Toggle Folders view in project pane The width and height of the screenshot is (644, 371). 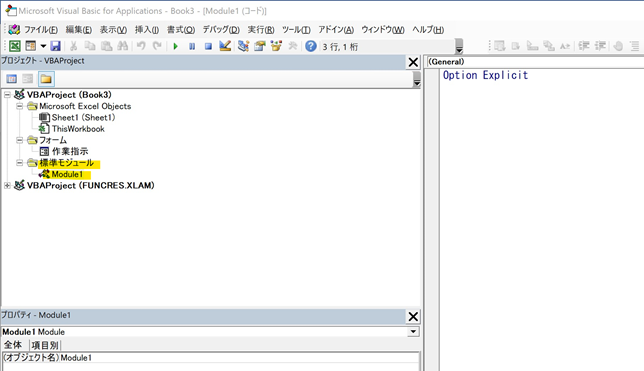(x=46, y=79)
